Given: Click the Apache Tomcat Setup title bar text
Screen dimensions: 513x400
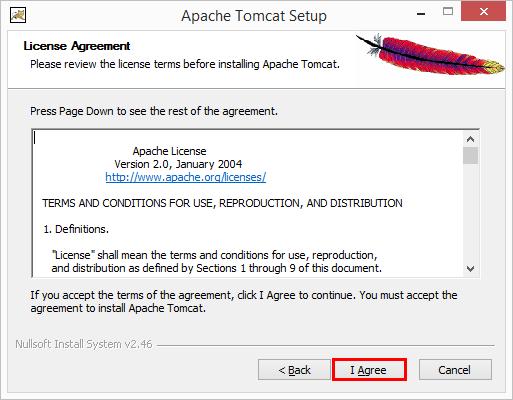Looking at the screenshot, I should coord(254,16).
